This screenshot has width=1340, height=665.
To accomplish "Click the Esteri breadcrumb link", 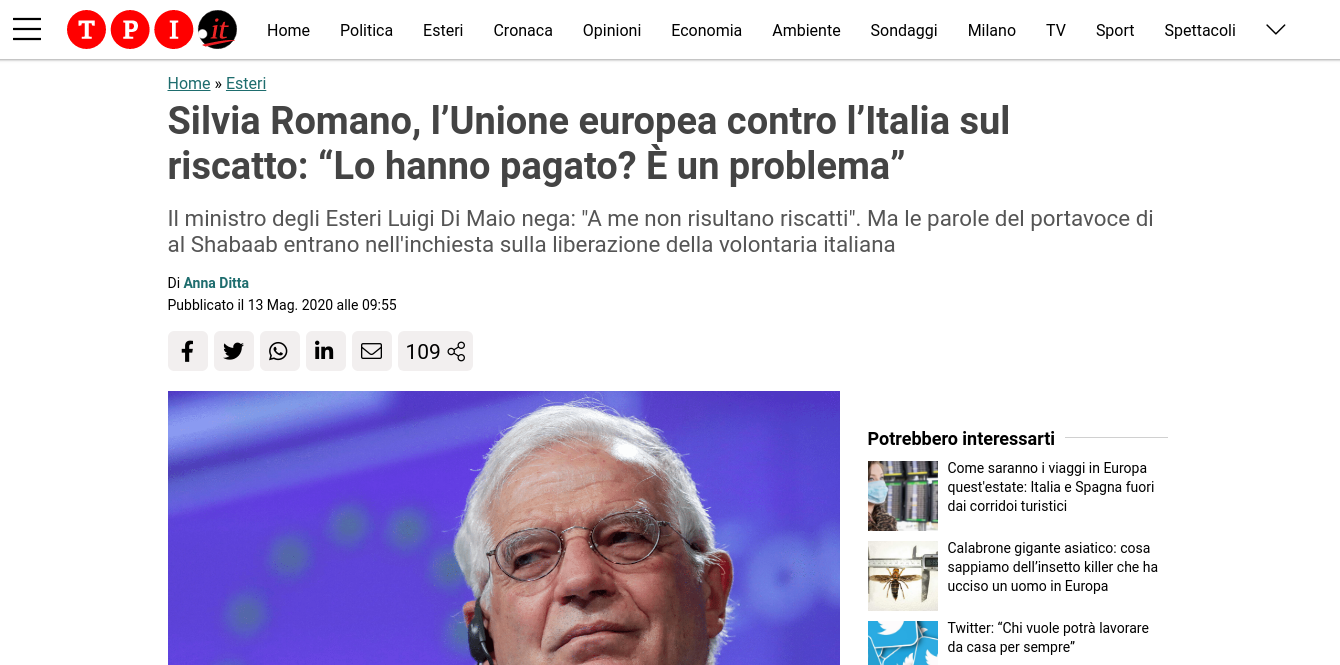I will (246, 83).
